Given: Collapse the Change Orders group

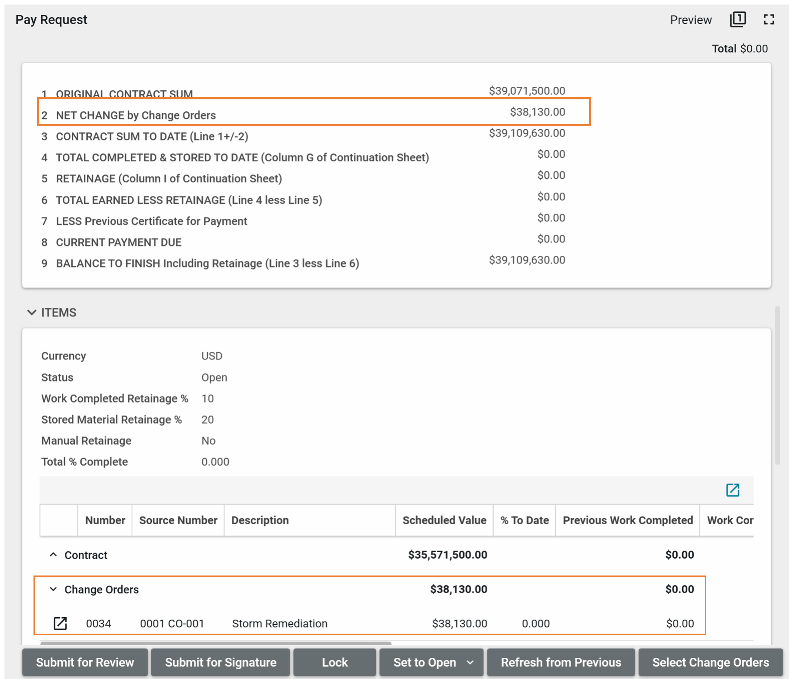Looking at the screenshot, I should [53, 590].
